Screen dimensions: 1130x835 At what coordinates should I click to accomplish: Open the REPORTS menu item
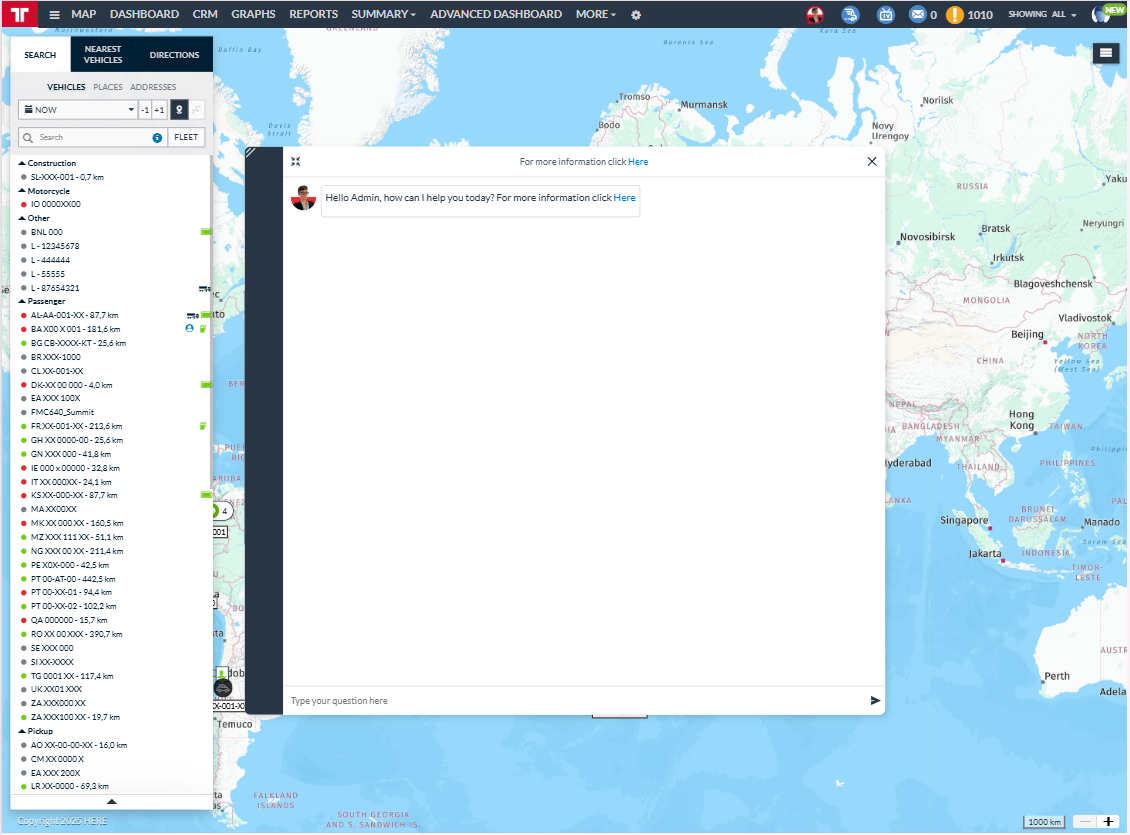pos(313,14)
